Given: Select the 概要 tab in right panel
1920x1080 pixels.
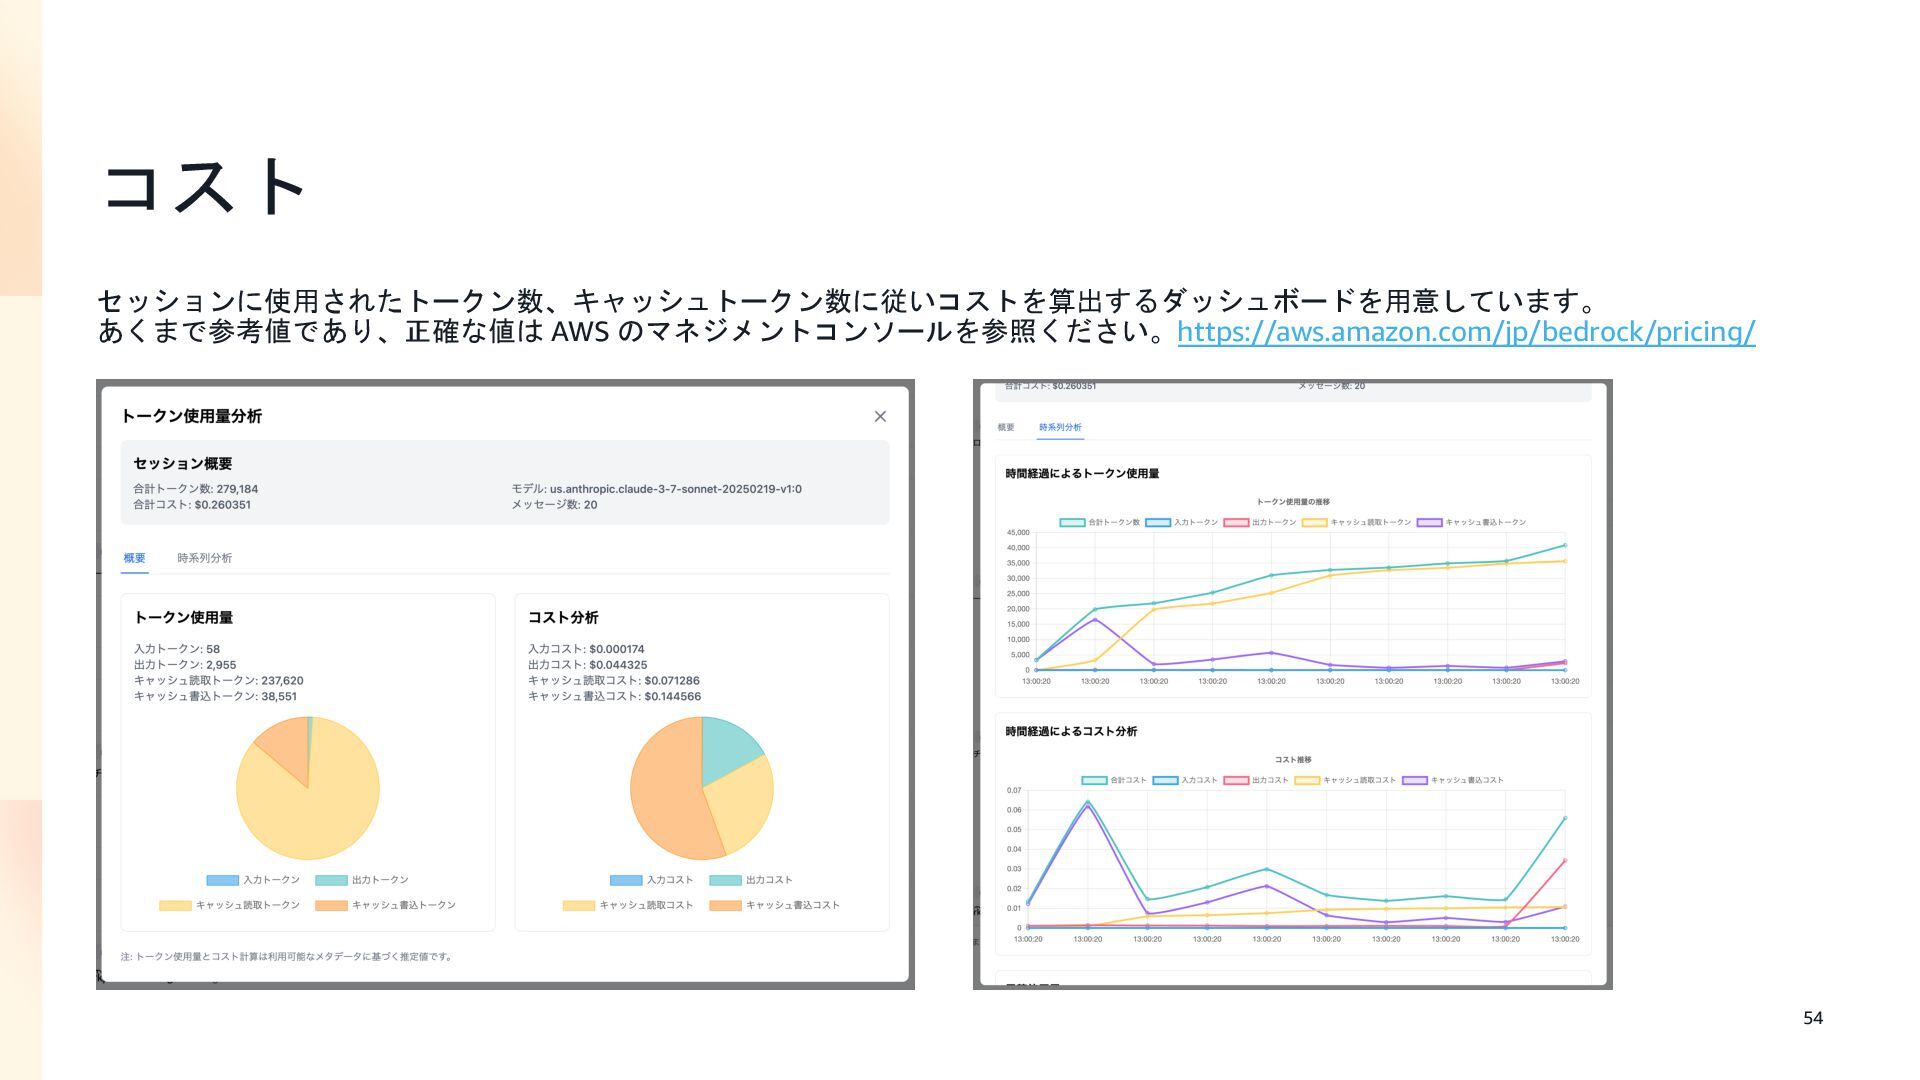Looking at the screenshot, I should click(x=1005, y=427).
